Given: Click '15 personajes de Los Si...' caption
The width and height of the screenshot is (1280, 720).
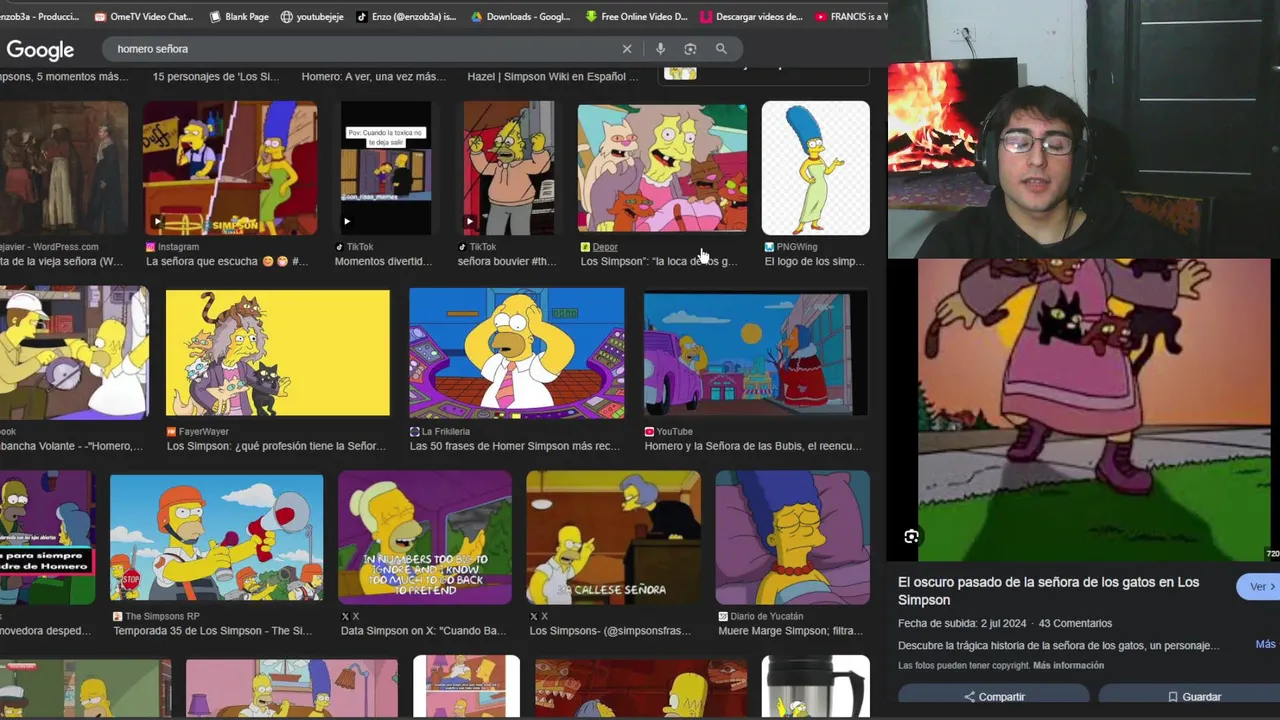Looking at the screenshot, I should tap(215, 77).
